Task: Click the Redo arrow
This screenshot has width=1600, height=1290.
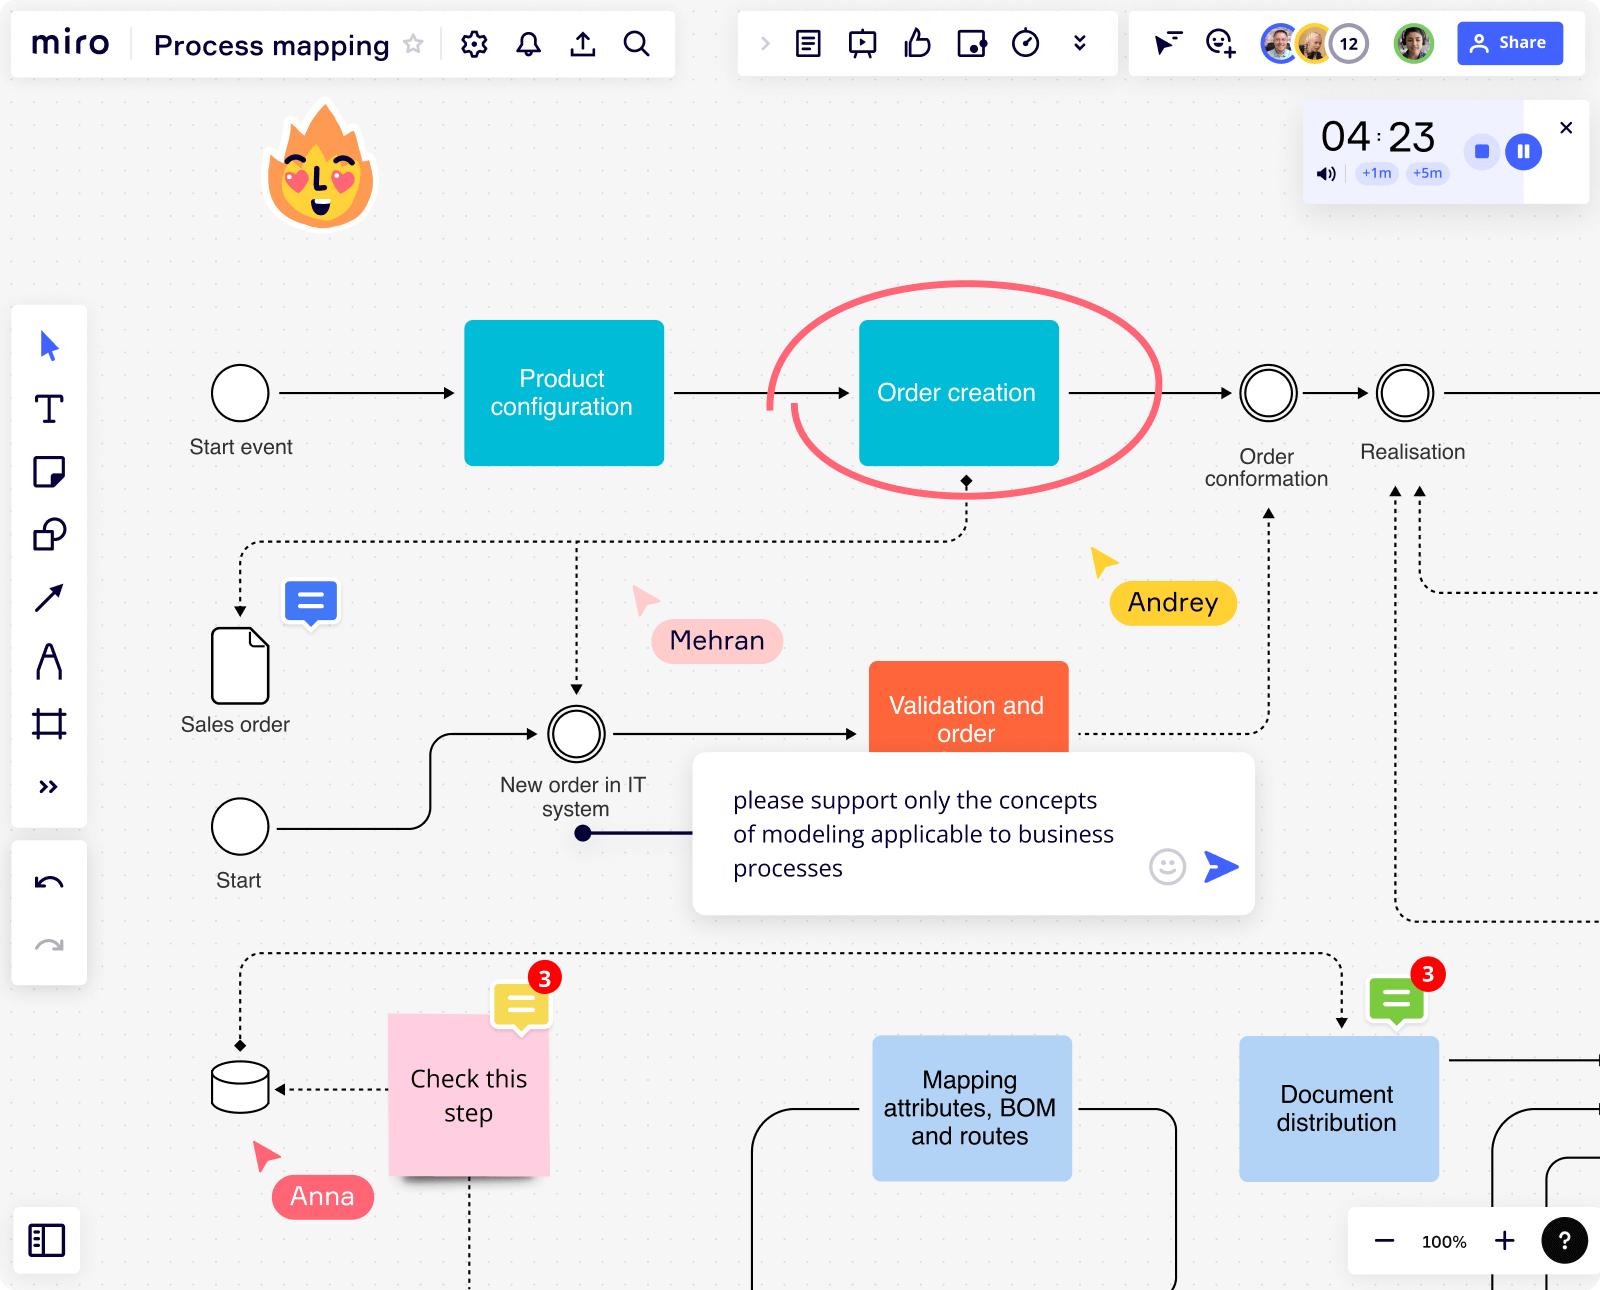Action: tap(49, 945)
